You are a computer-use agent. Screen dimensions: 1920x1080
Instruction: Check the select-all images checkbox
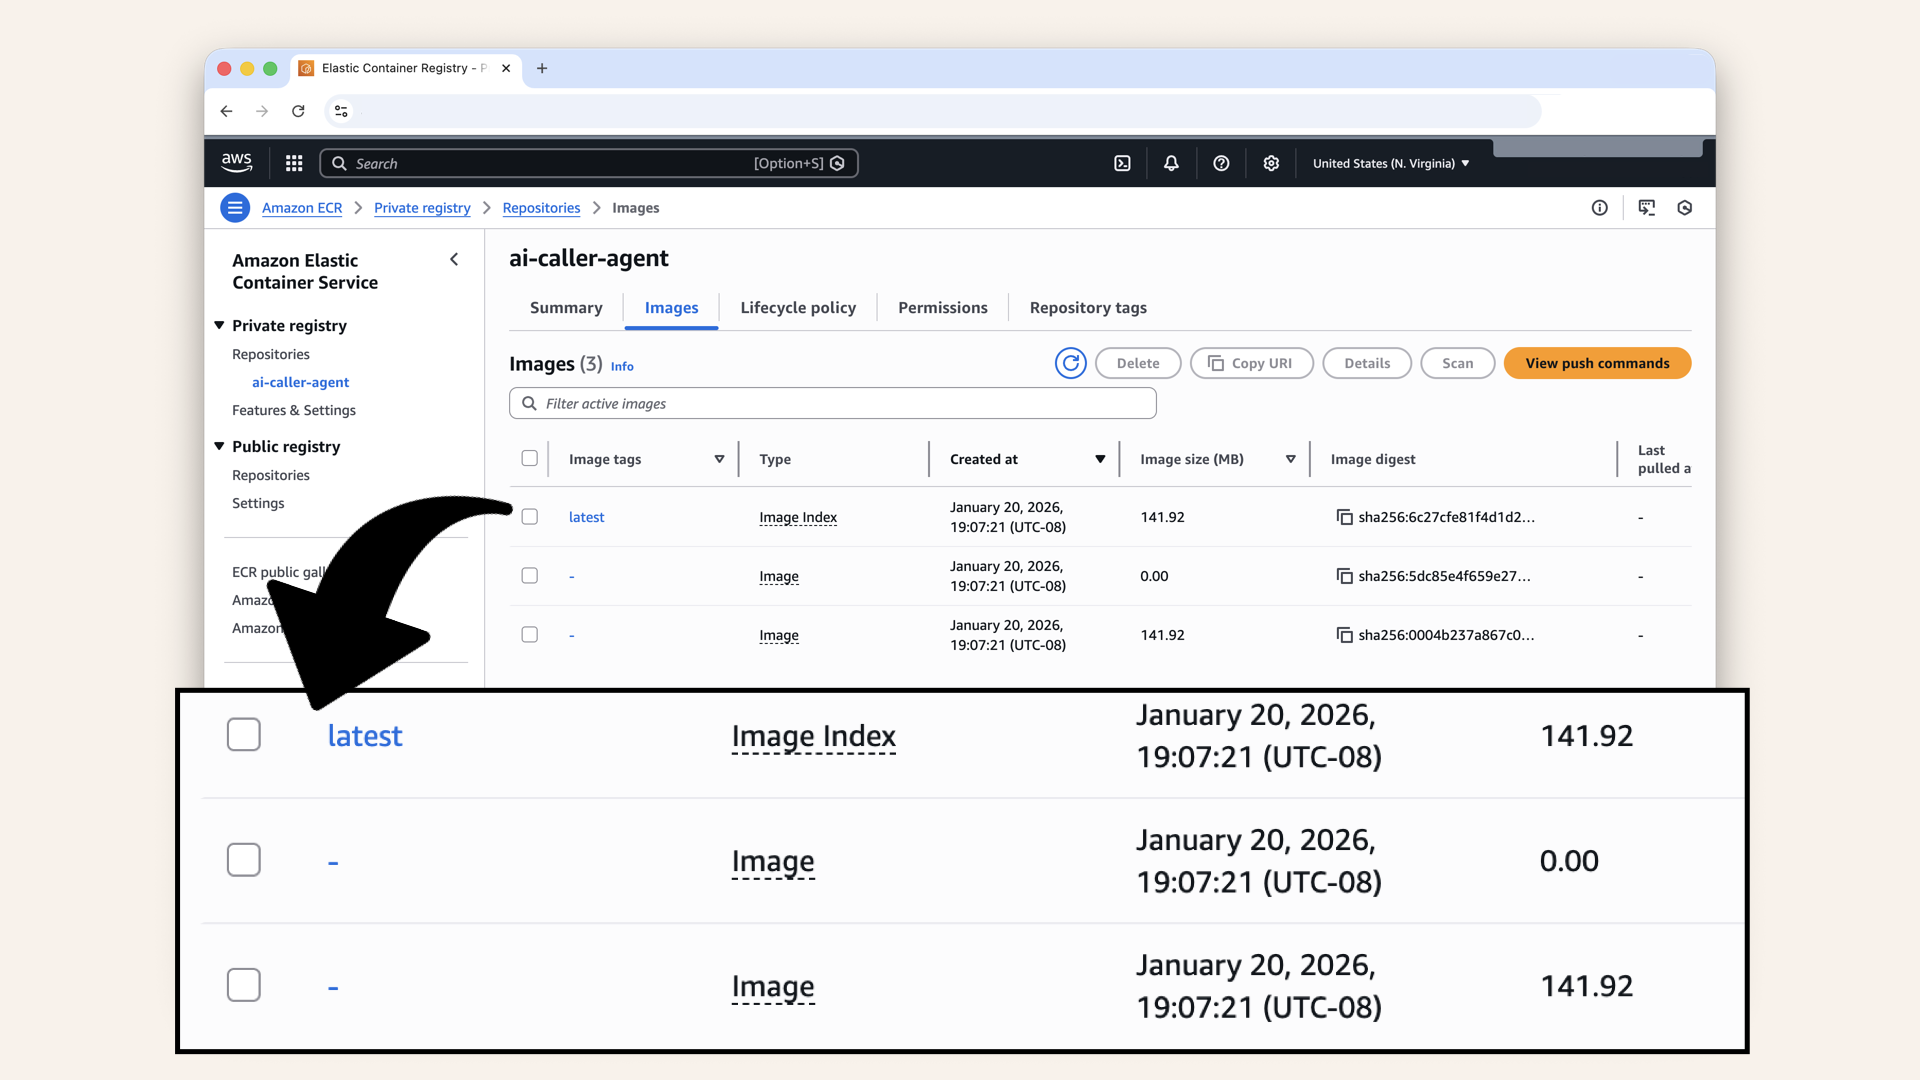(530, 459)
